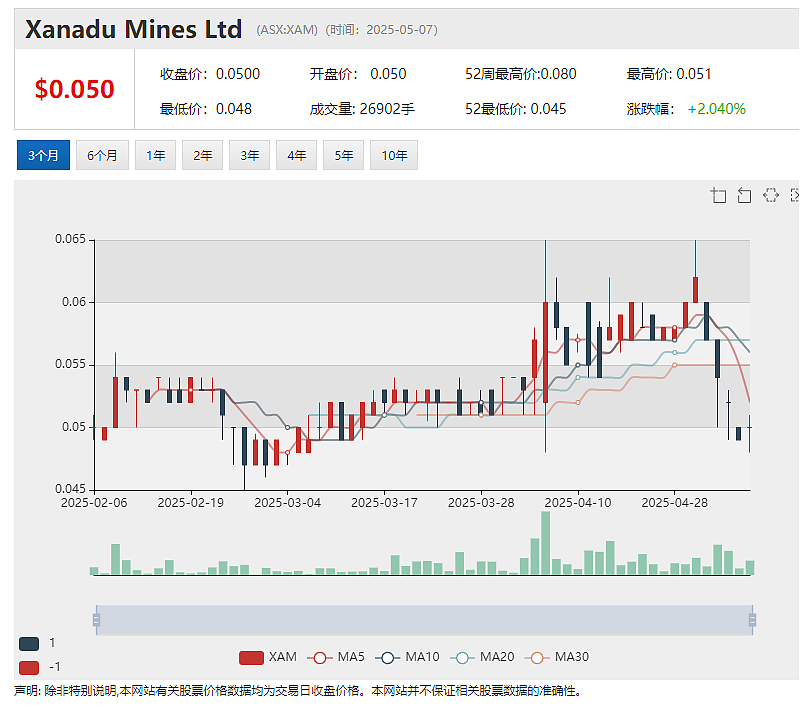This screenshot has height=707, width=810.
Task: Click the 0.065 y-axis label
Action: point(70,239)
